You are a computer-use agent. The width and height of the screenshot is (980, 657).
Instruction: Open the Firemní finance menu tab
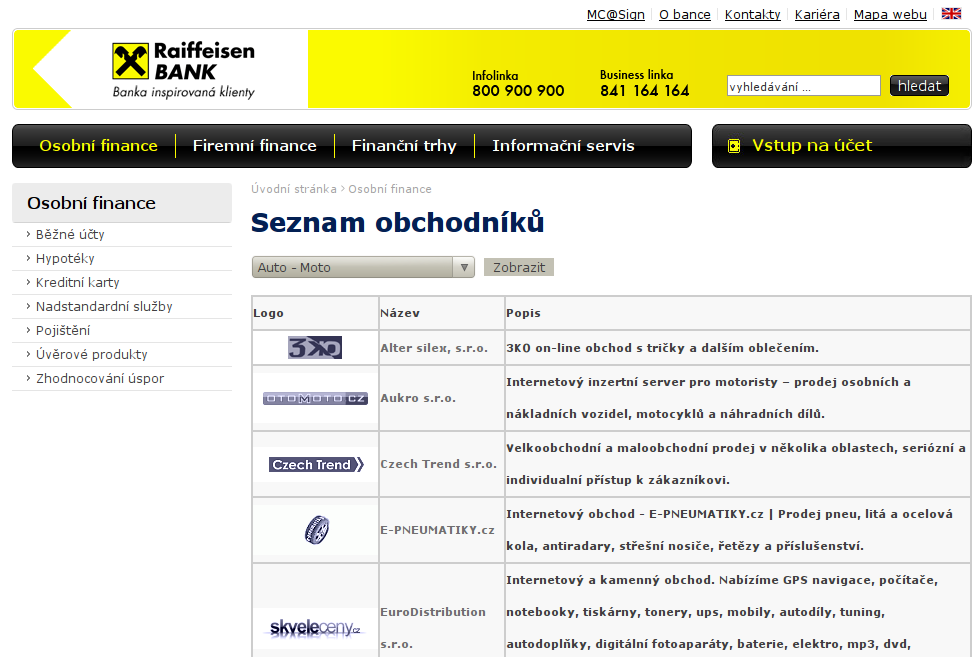pos(254,146)
